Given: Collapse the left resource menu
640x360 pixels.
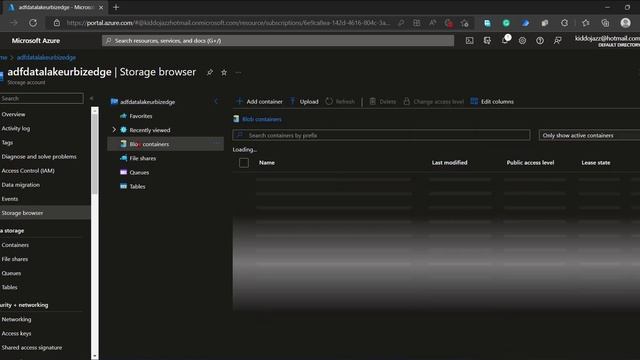Looking at the screenshot, I should pos(91,98).
